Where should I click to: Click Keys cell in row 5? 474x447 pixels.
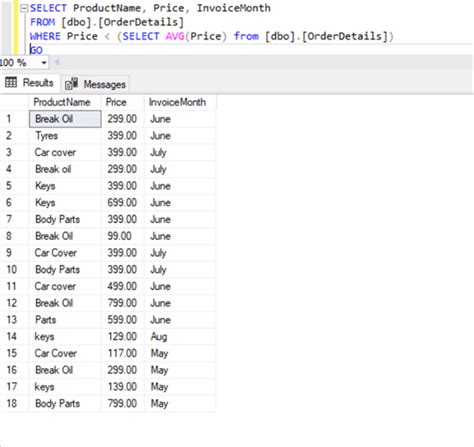[65, 186]
